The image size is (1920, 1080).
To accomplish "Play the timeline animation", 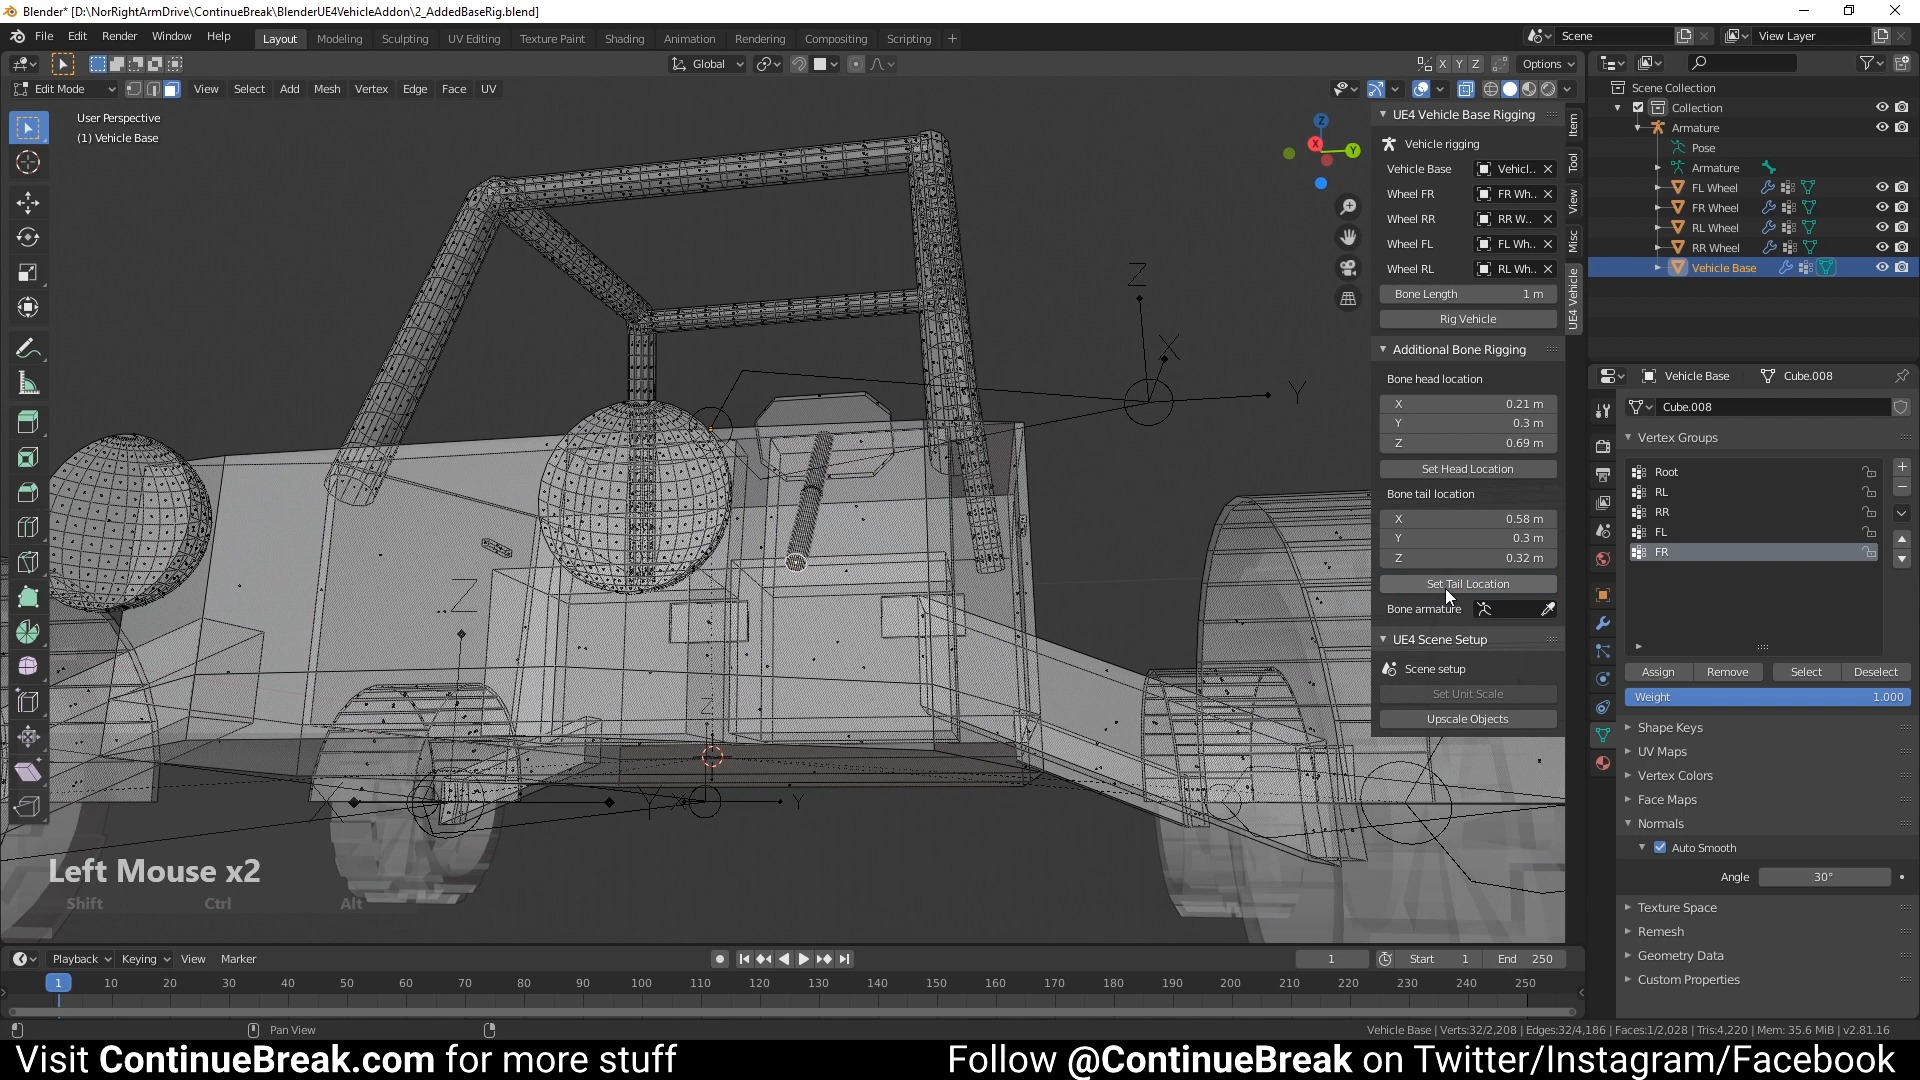I will pyautogui.click(x=804, y=959).
